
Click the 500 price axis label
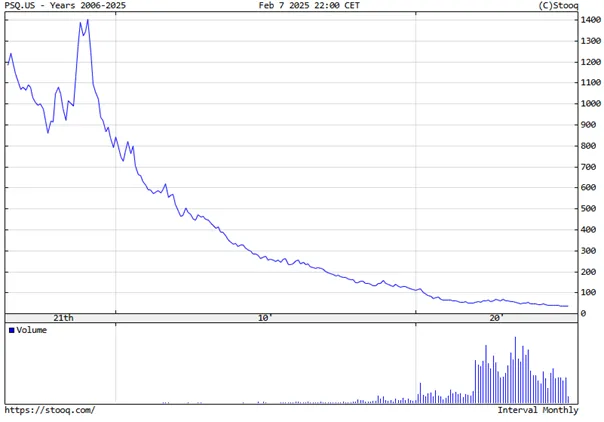click(589, 209)
